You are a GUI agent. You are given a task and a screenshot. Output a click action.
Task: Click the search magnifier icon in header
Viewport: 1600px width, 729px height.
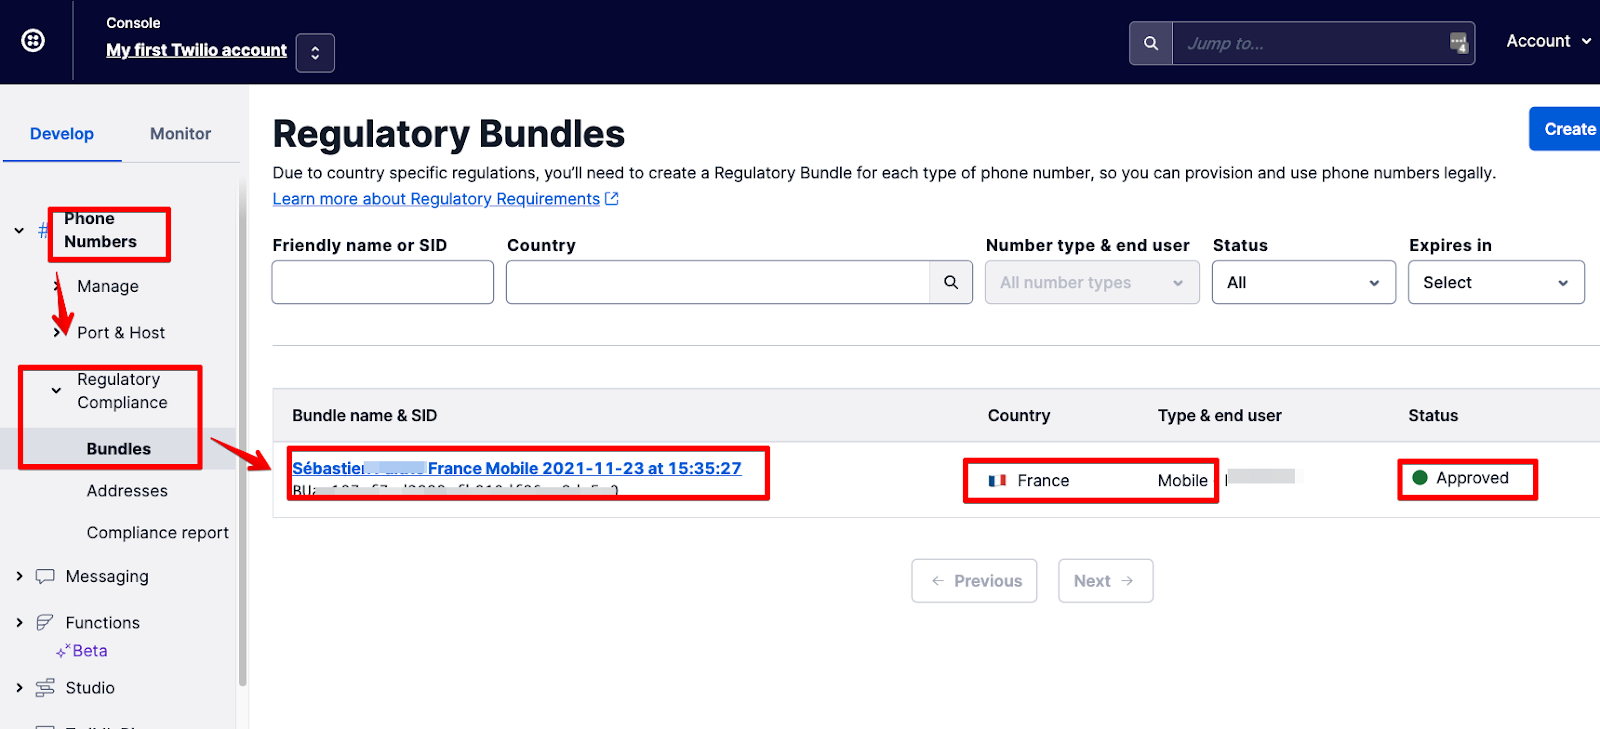point(1151,43)
